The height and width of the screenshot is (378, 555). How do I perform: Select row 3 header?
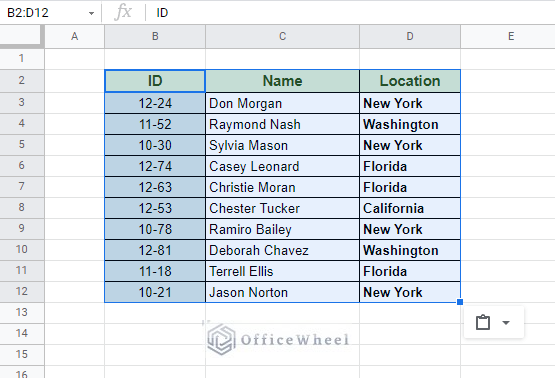pos(22,103)
